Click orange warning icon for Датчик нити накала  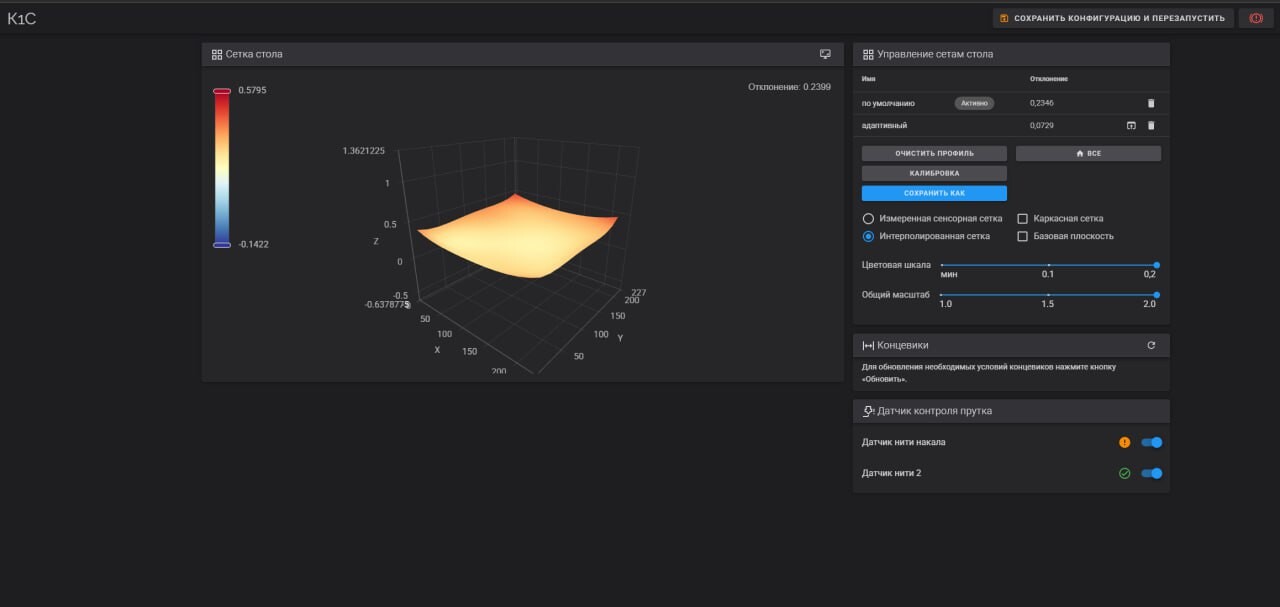pos(1125,442)
